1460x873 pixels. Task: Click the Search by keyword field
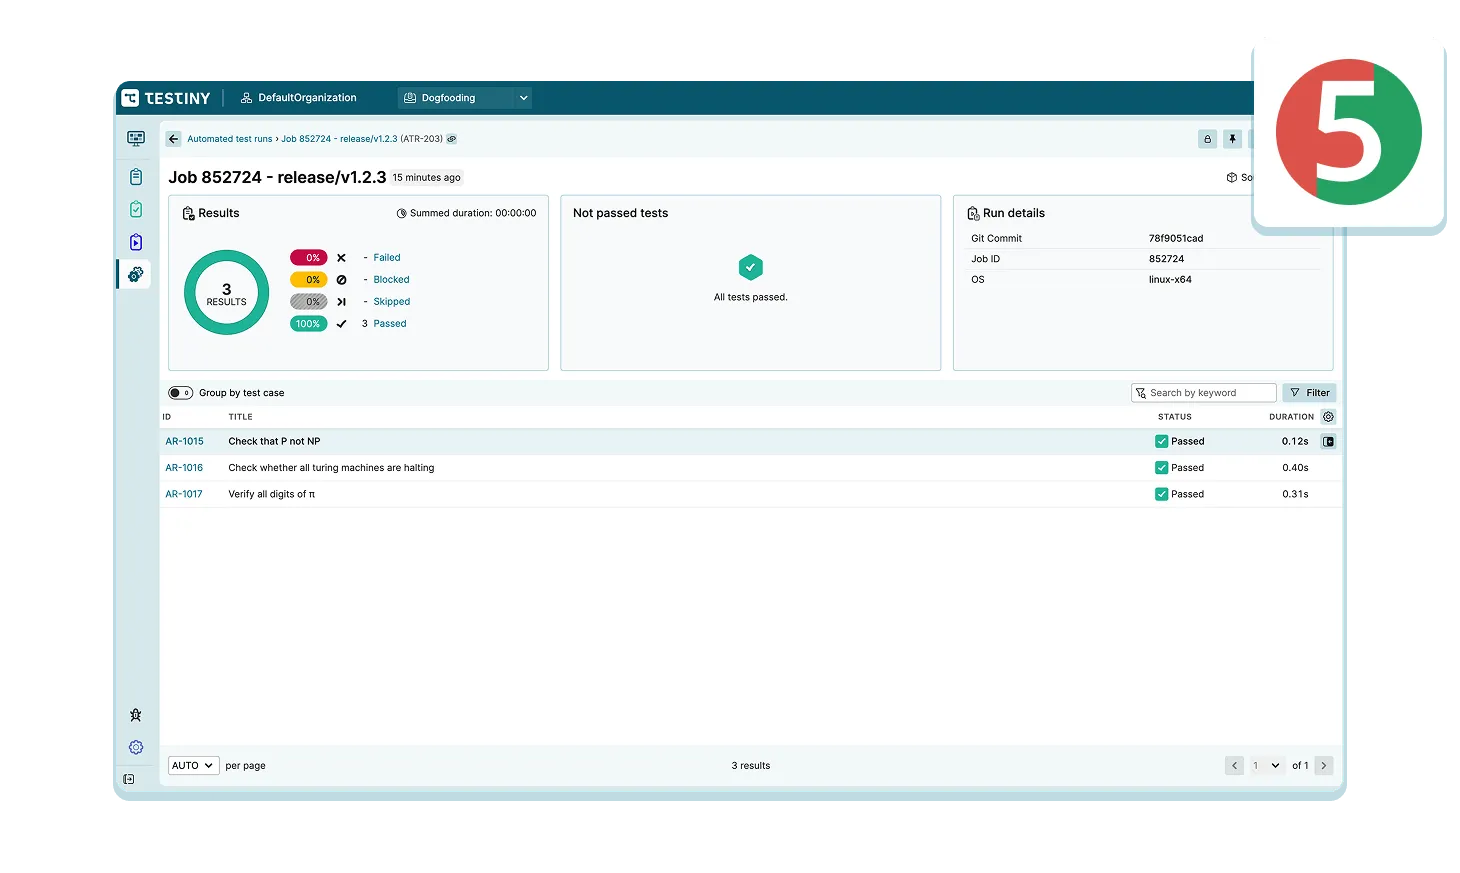(x=1204, y=393)
